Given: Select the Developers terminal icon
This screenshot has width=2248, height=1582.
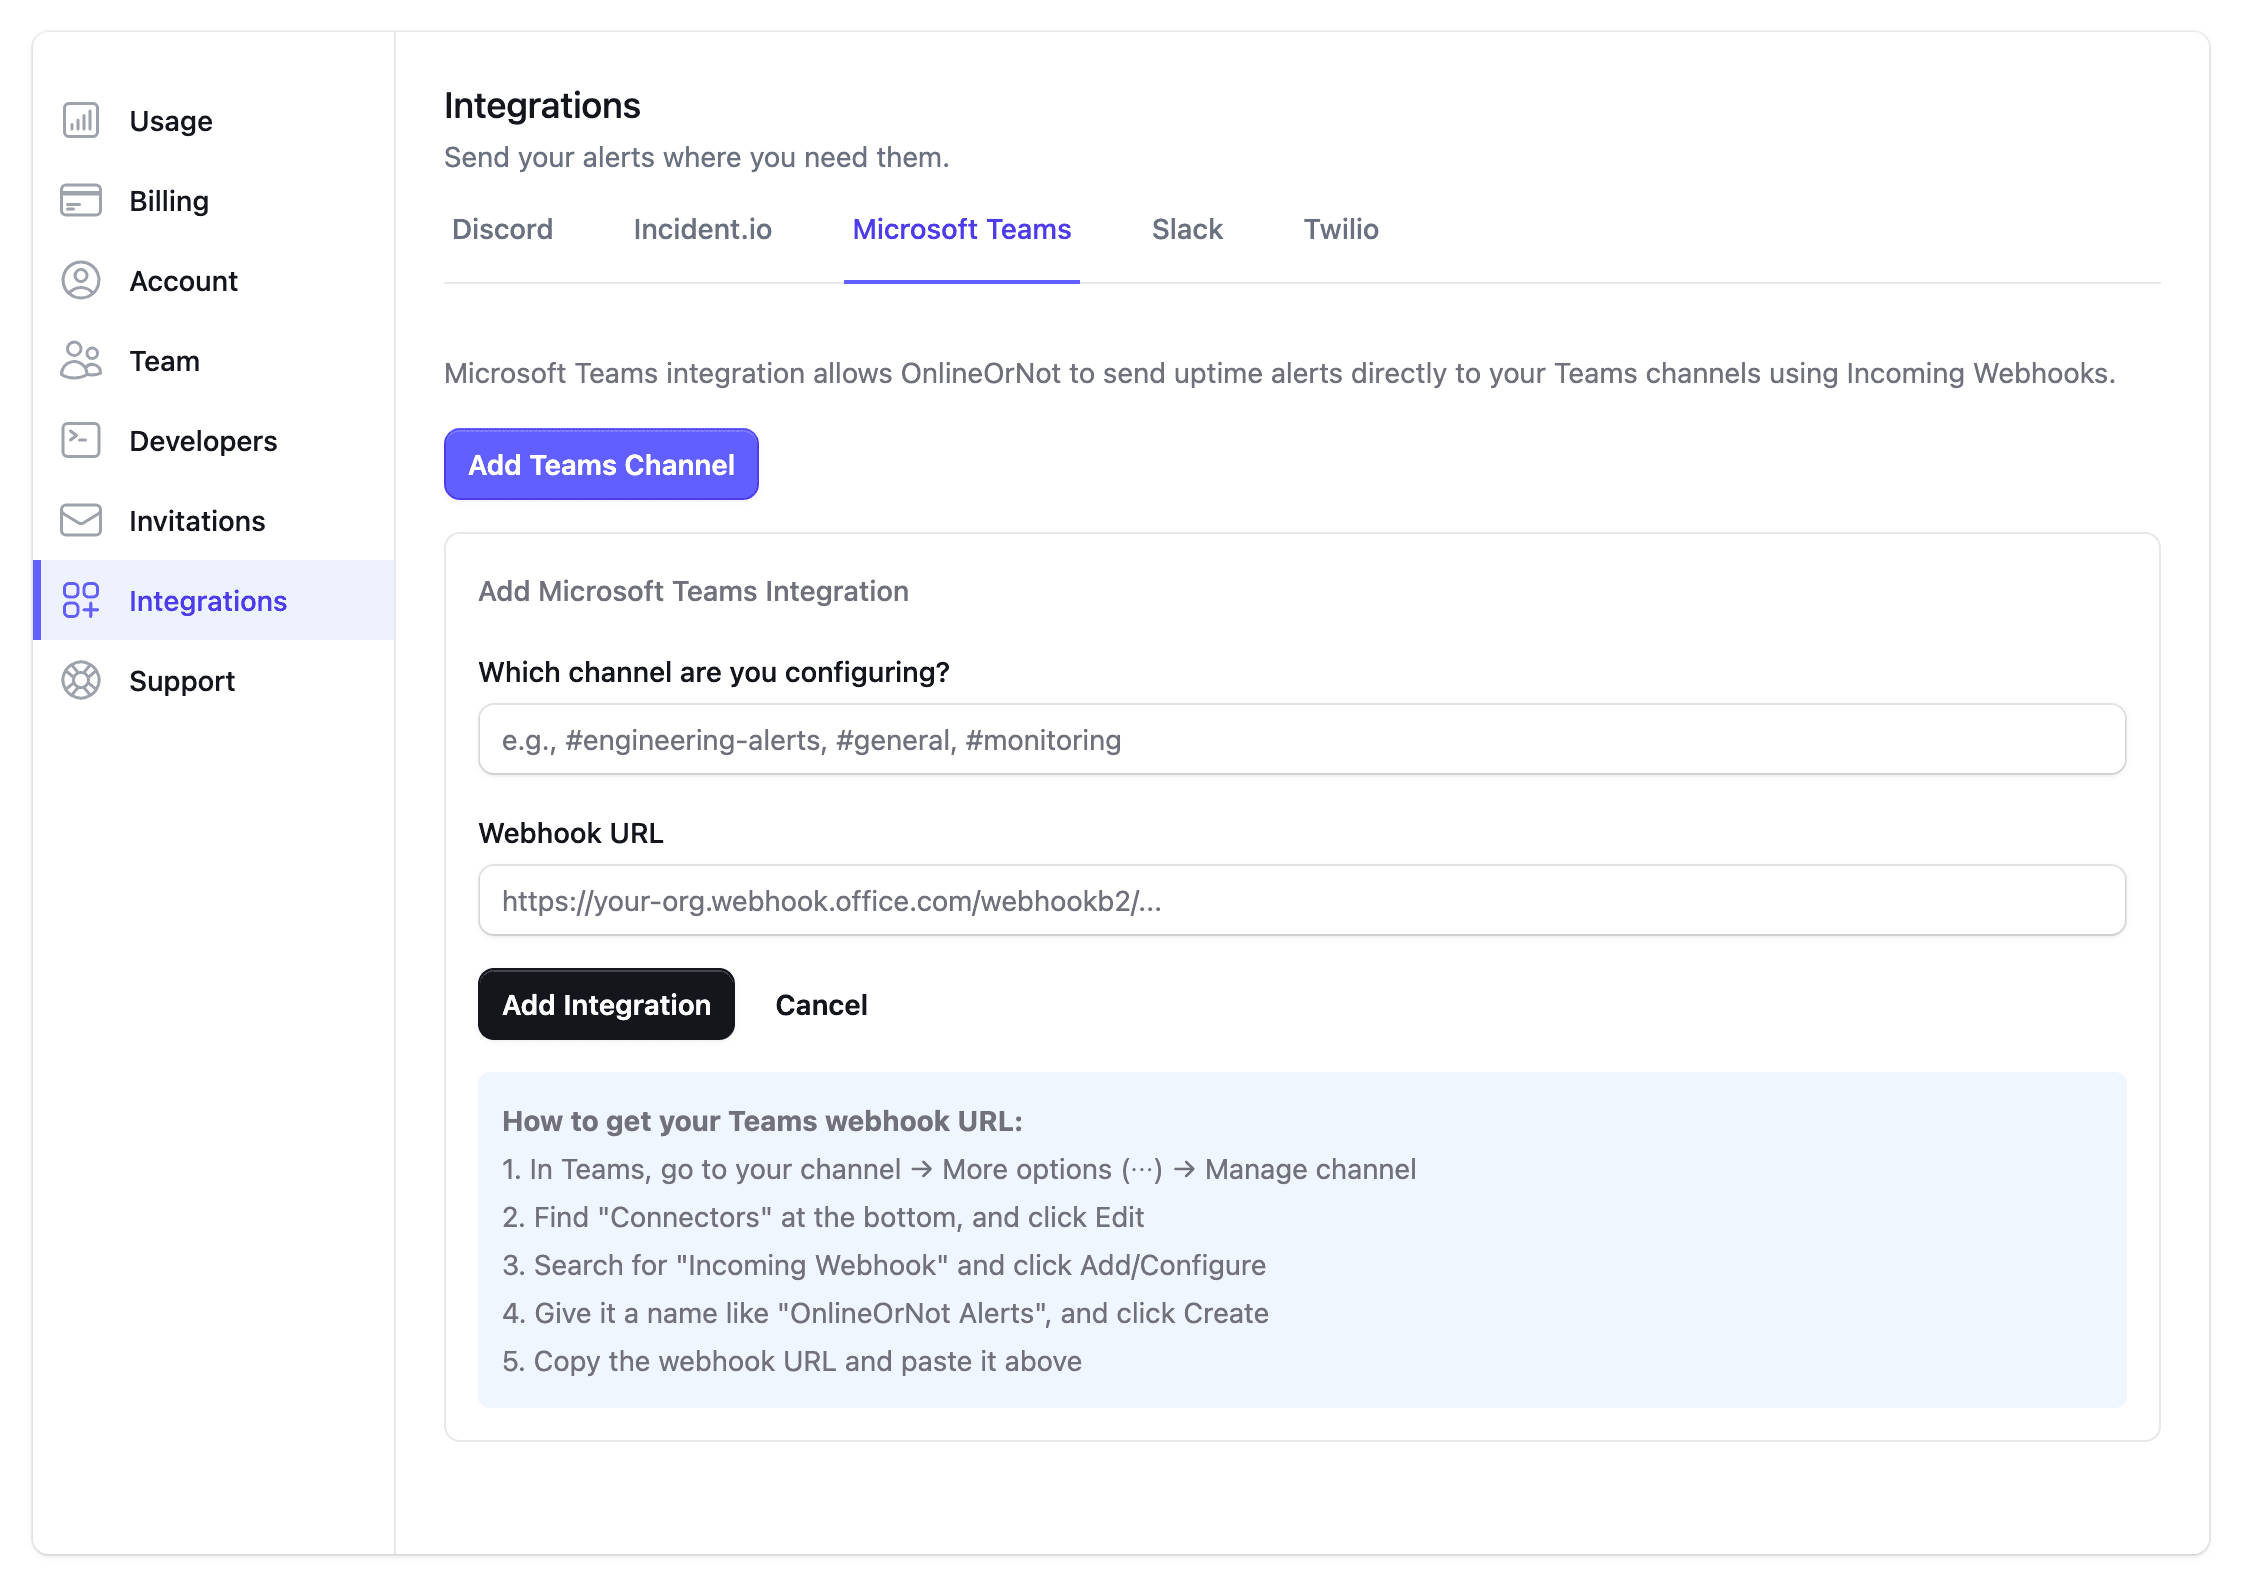Looking at the screenshot, I should (x=80, y=440).
